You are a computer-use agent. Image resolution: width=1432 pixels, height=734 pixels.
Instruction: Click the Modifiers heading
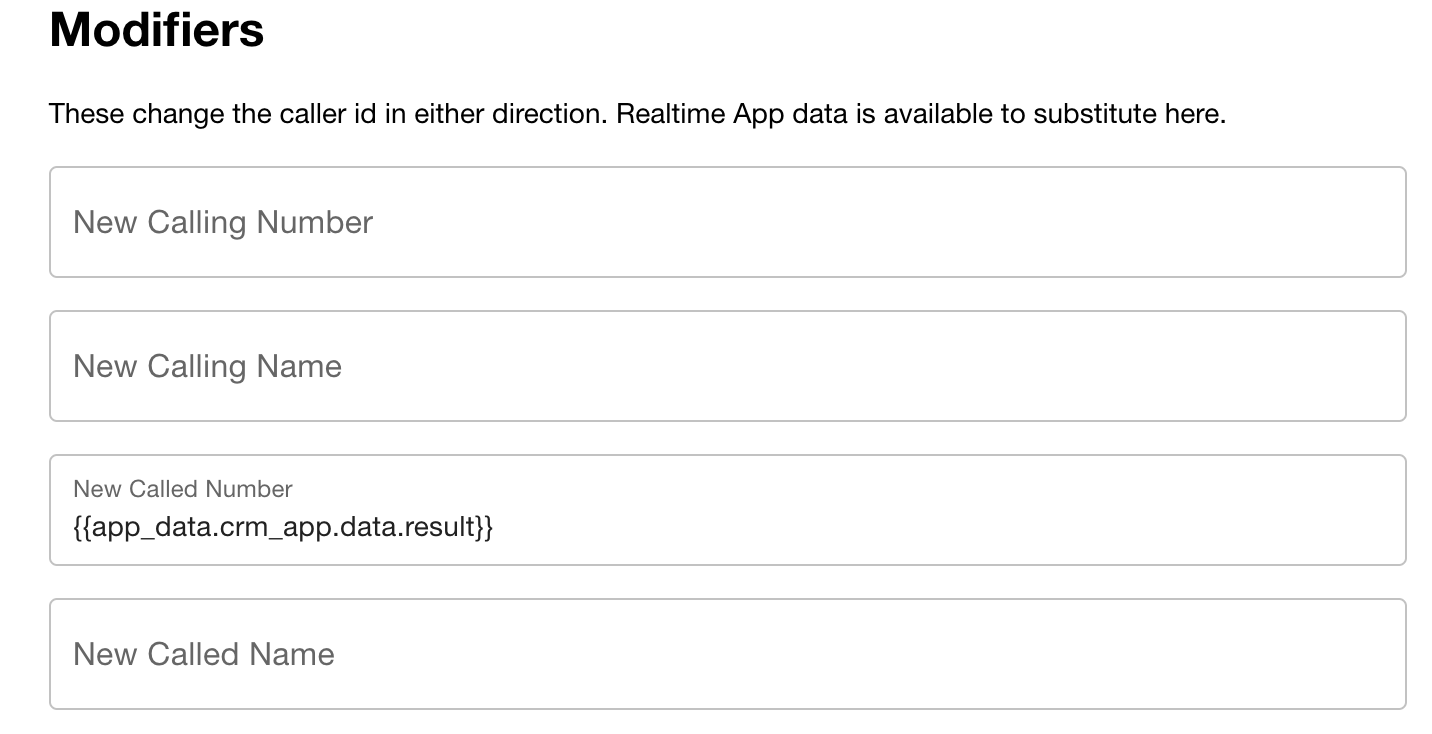click(156, 31)
